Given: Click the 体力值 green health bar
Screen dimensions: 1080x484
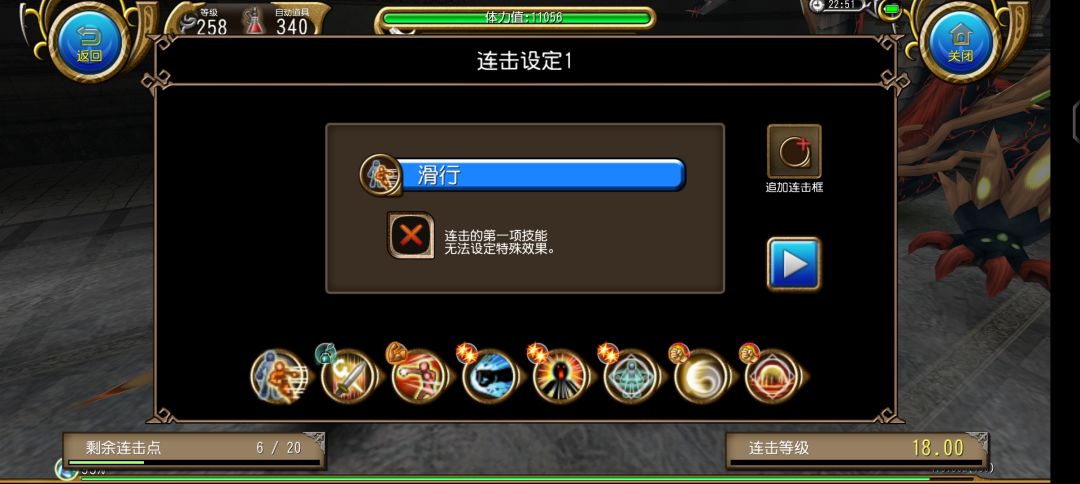Looking at the screenshot, I should pyautogui.click(x=515, y=18).
